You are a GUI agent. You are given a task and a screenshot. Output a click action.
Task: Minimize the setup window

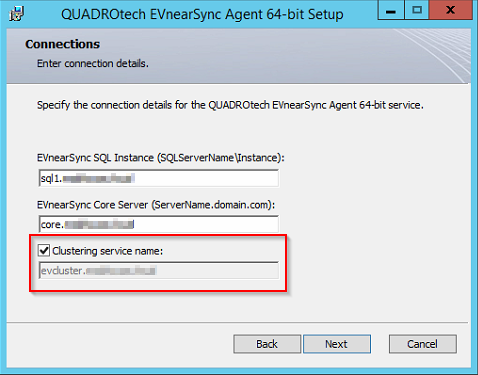391,10
